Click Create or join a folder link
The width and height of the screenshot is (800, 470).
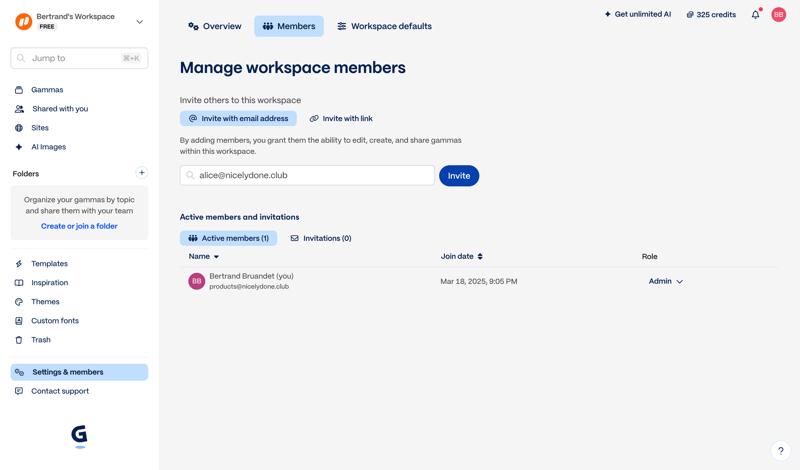(x=79, y=226)
